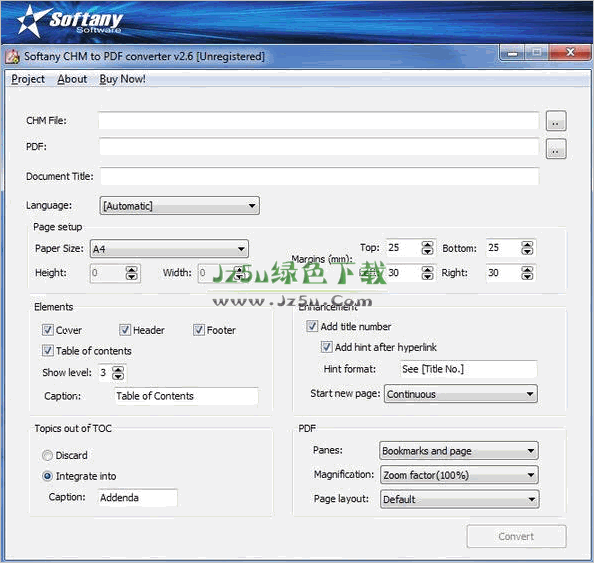Adjust the Left margin spinner

click(x=427, y=273)
